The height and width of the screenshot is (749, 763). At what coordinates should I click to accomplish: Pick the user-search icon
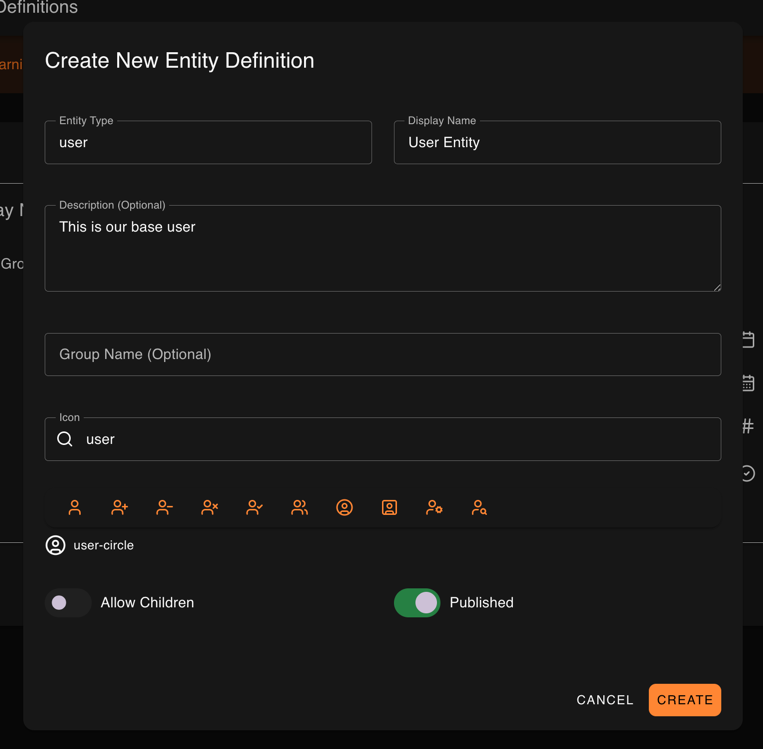tap(479, 508)
